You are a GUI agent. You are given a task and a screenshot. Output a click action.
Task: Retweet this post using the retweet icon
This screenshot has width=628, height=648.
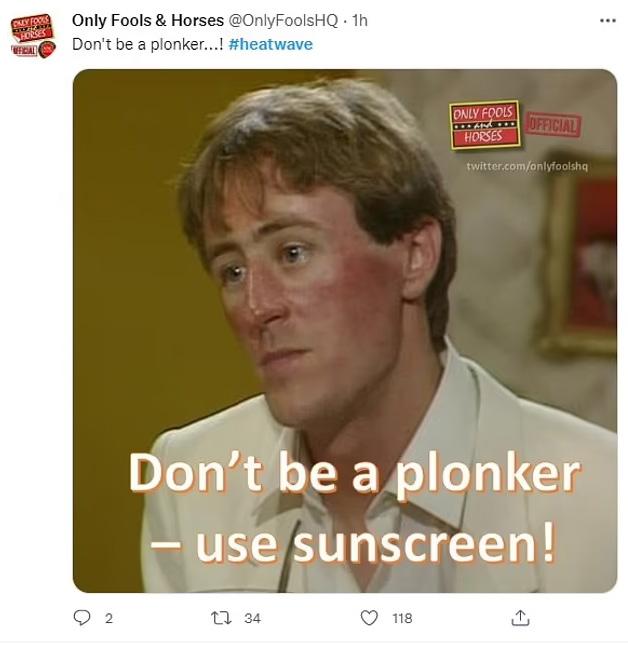click(221, 618)
